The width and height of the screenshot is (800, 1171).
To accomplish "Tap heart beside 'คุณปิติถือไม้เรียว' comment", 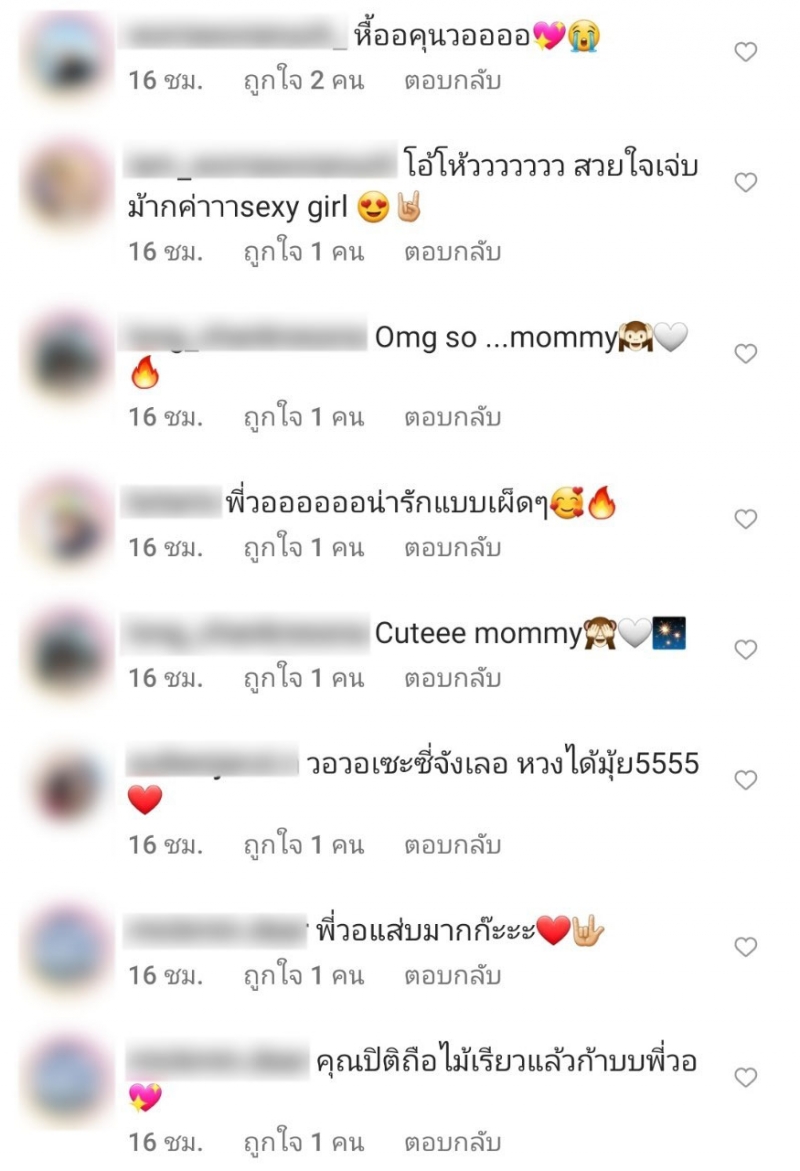I will click(745, 1077).
